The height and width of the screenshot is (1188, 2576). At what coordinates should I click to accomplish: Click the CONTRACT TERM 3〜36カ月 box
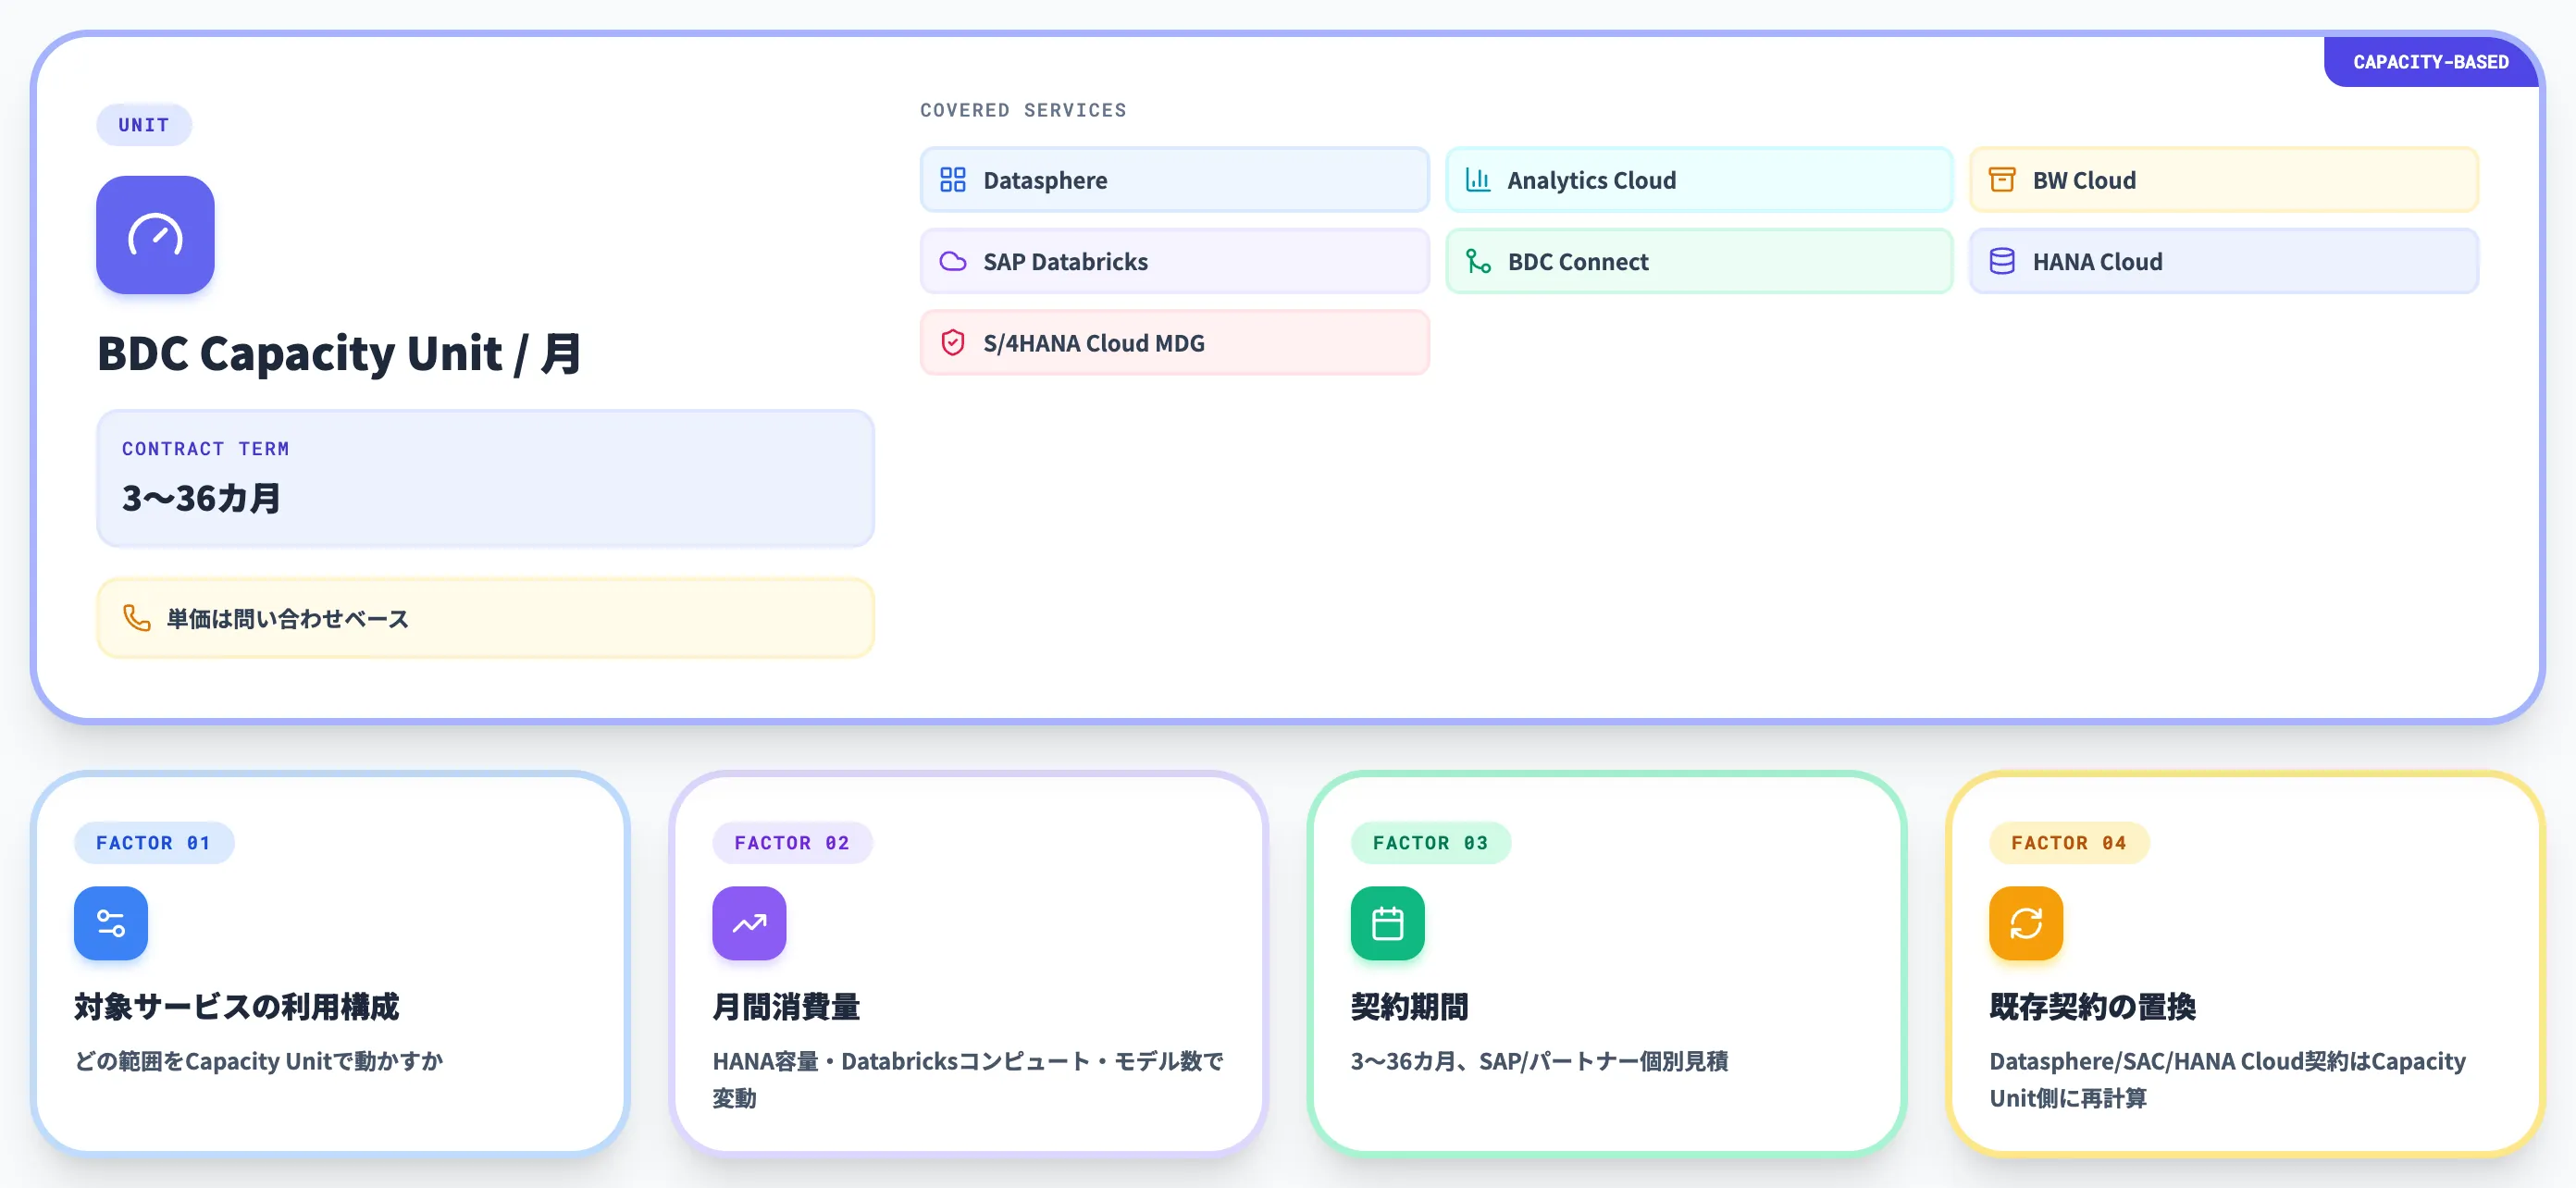pos(485,478)
